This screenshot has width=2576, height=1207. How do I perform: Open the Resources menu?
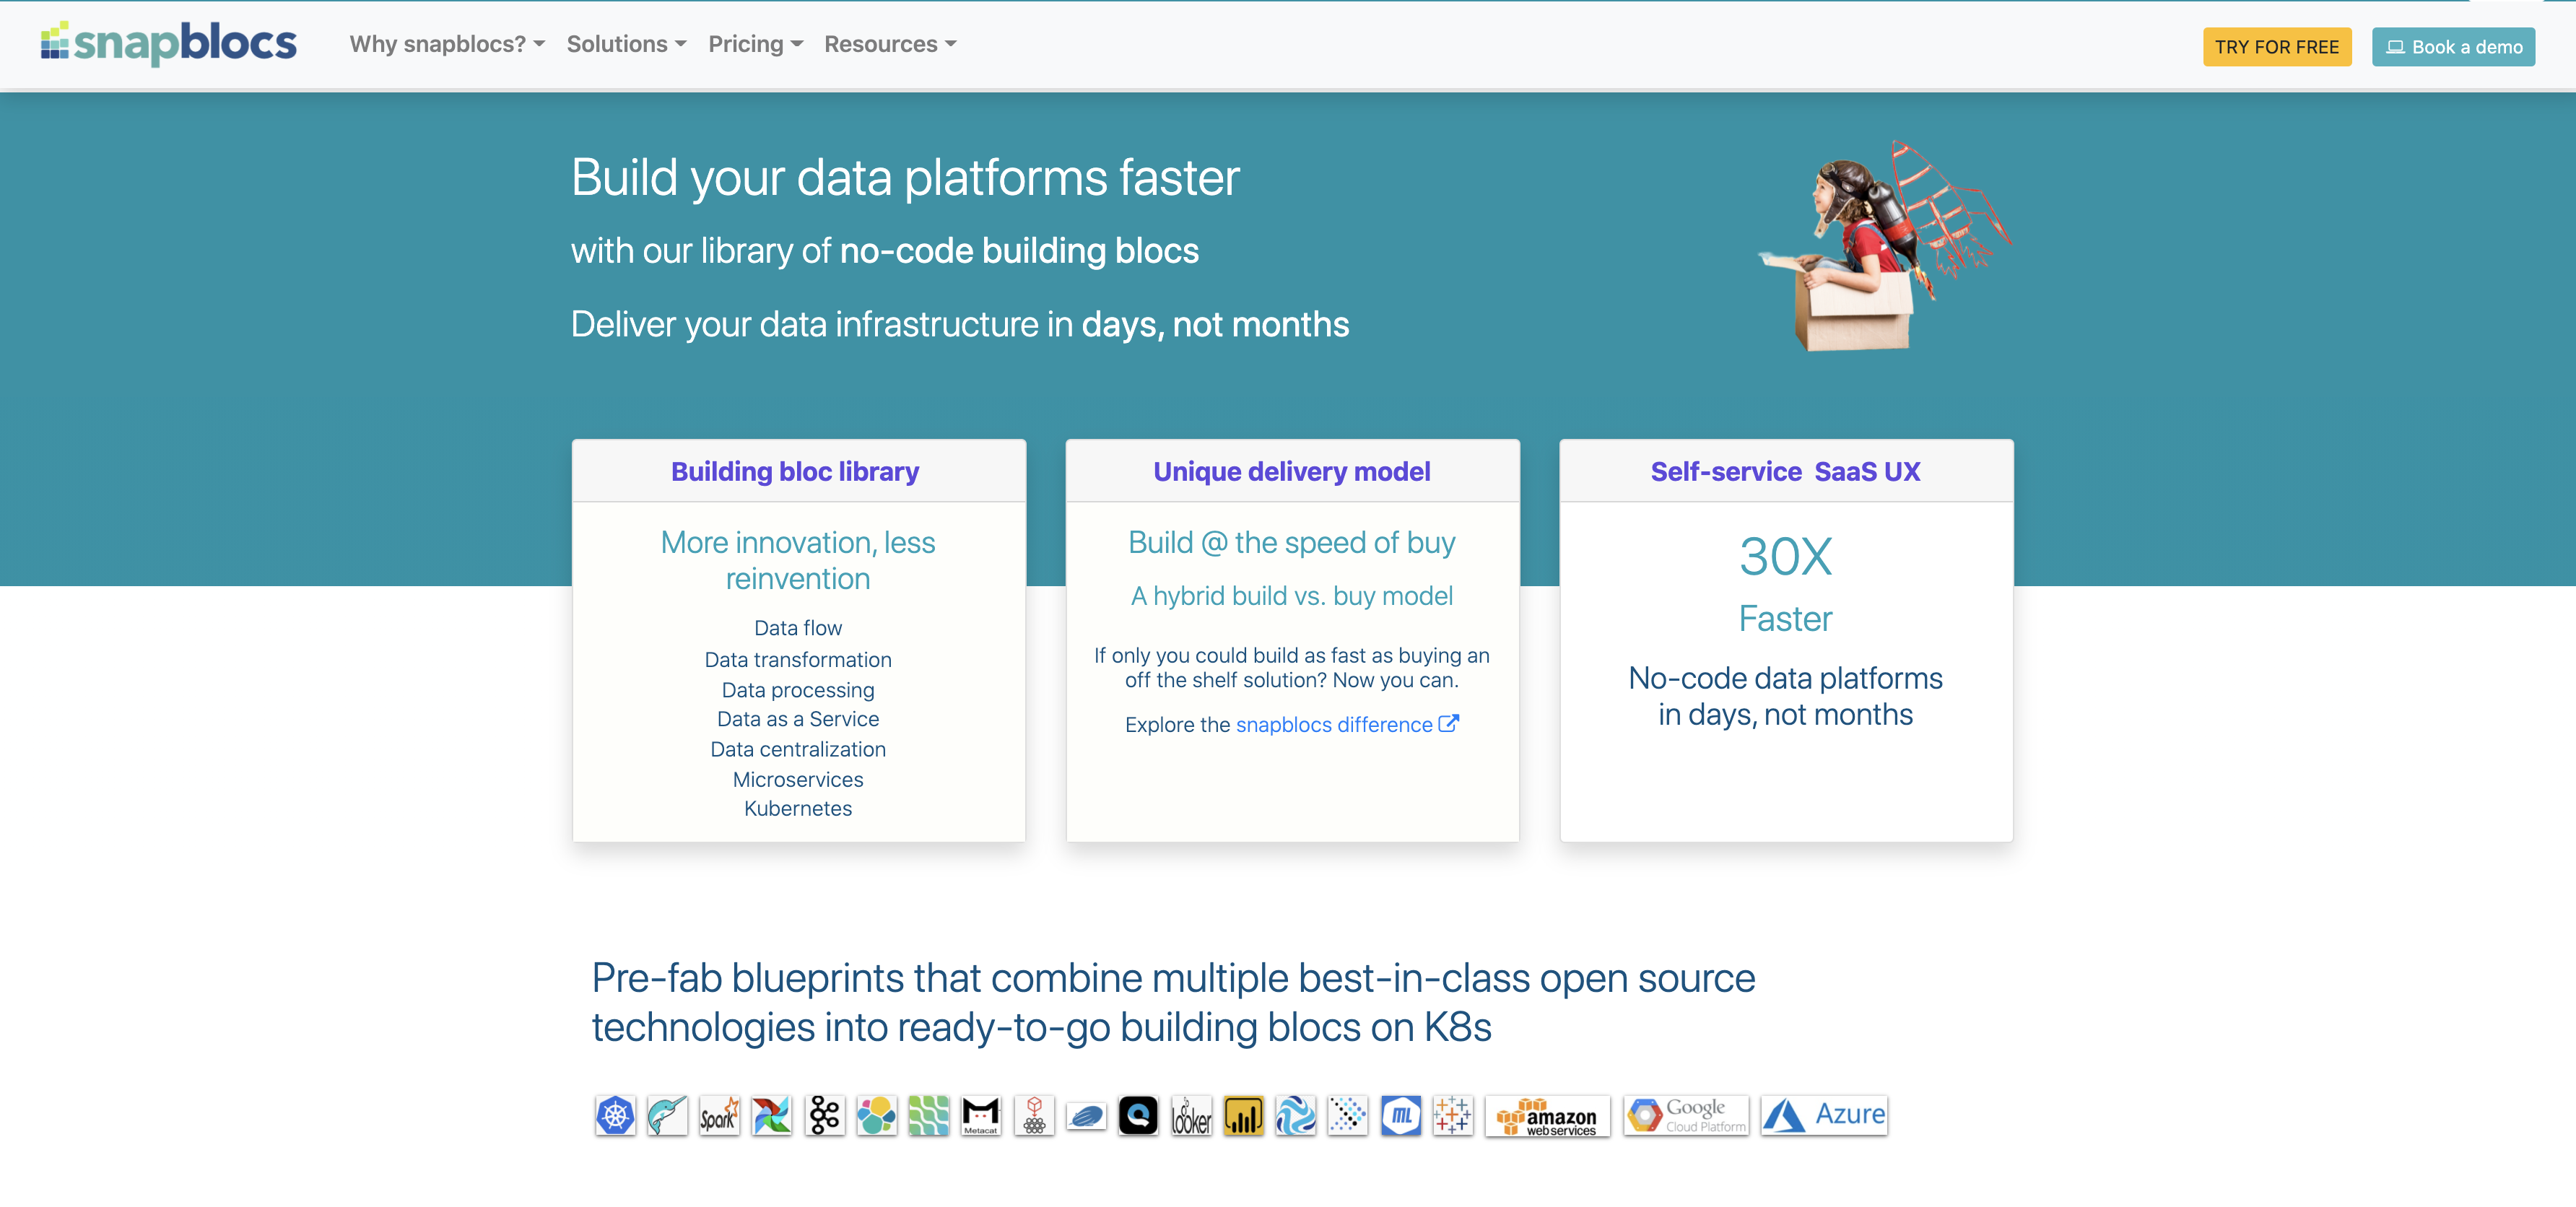(889, 44)
